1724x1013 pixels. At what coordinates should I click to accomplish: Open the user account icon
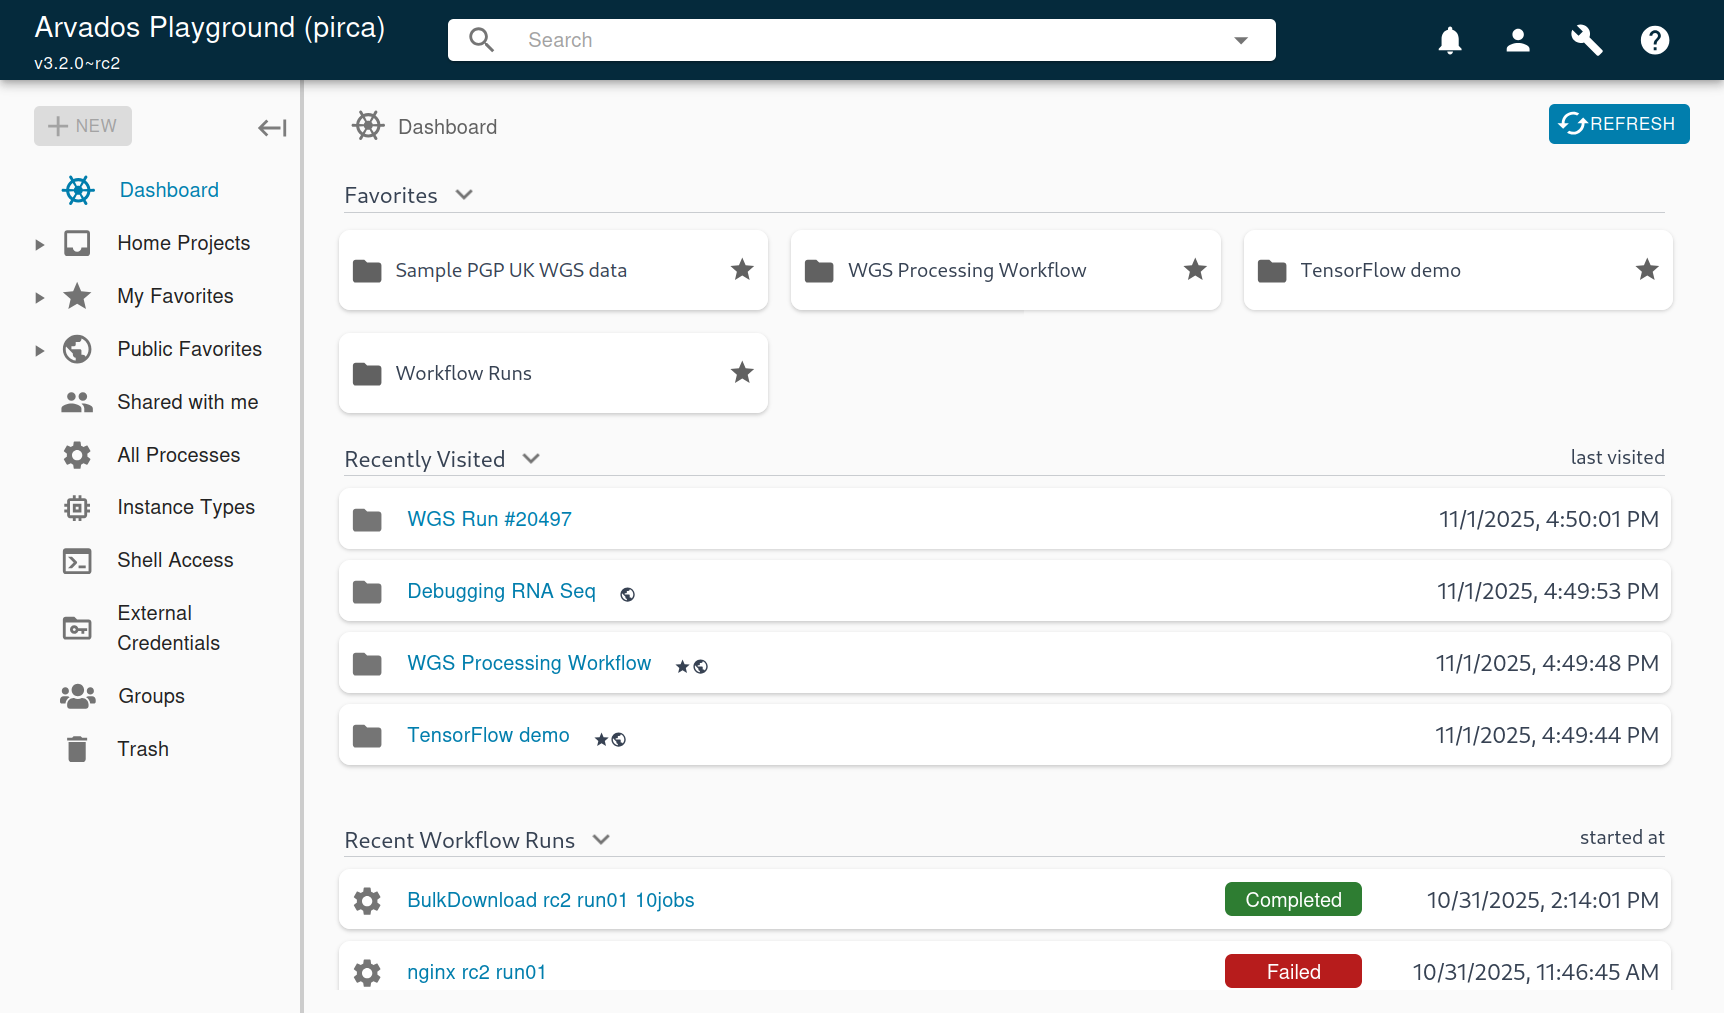tap(1518, 40)
